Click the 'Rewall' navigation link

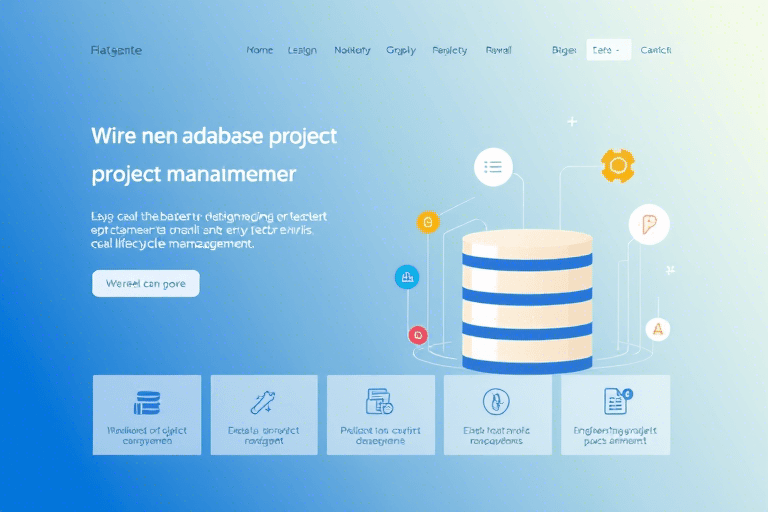(498, 50)
